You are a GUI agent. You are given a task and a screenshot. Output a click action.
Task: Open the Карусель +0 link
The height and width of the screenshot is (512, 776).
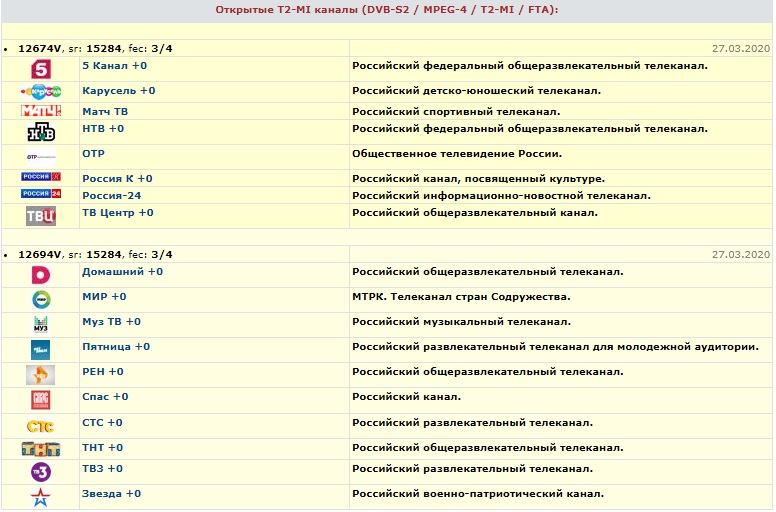pyautogui.click(x=119, y=91)
